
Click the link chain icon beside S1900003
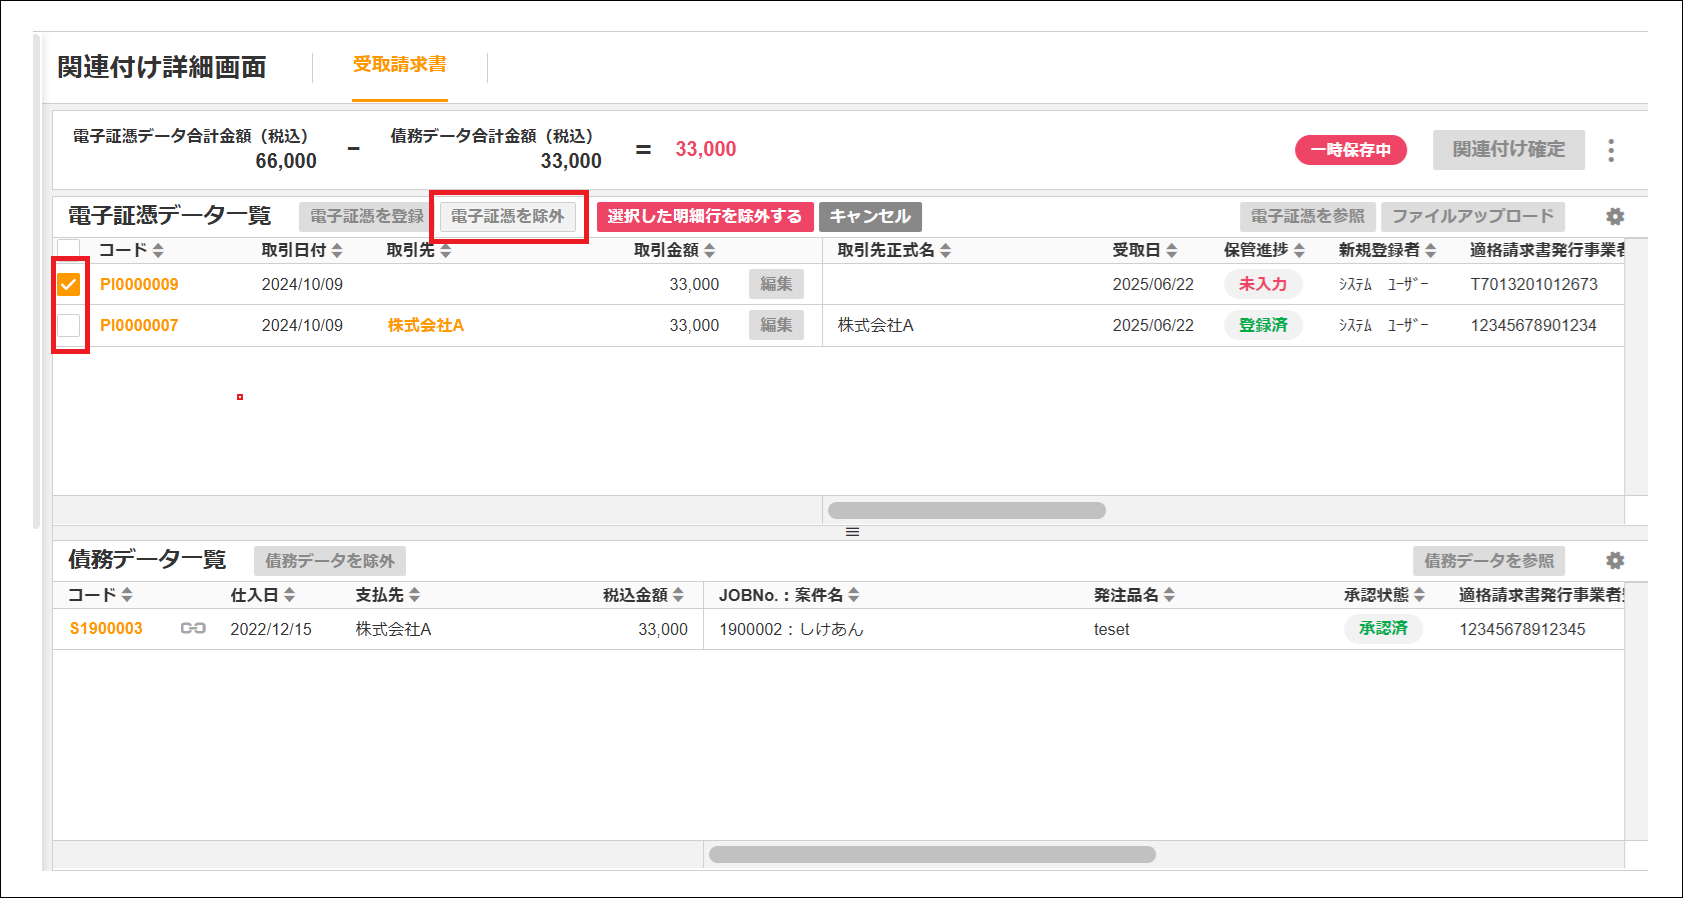point(193,629)
